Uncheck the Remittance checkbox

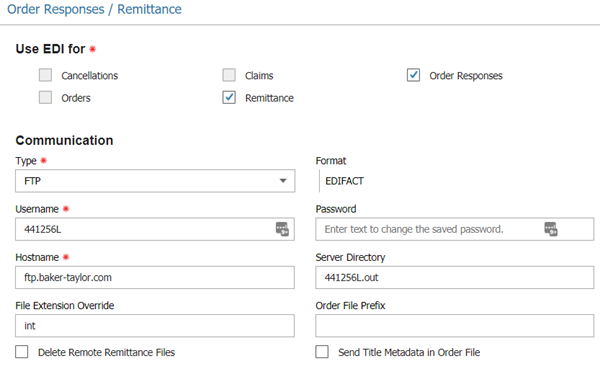click(x=229, y=97)
